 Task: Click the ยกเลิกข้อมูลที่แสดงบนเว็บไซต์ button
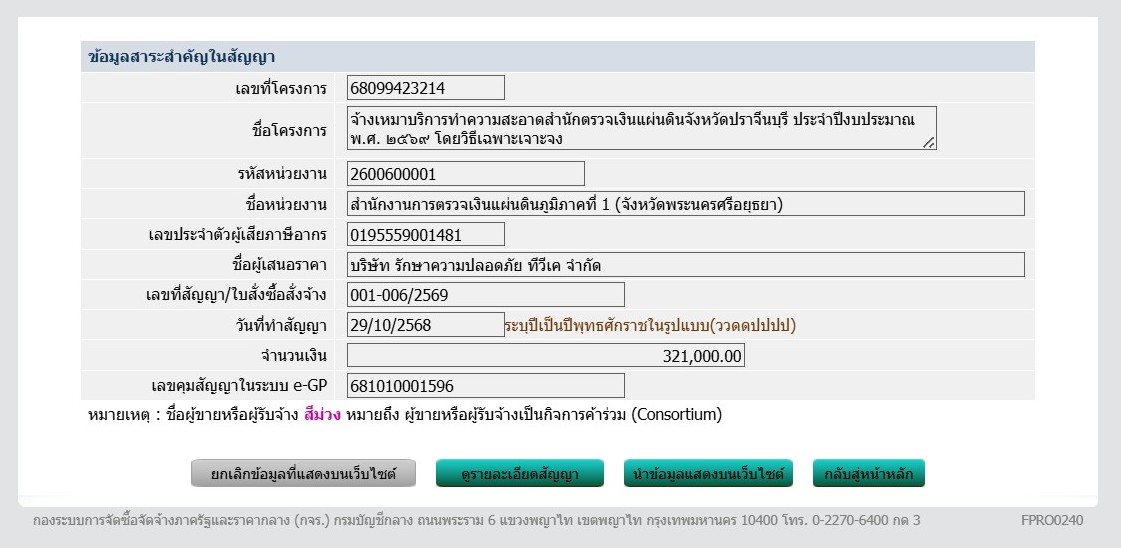click(x=303, y=474)
